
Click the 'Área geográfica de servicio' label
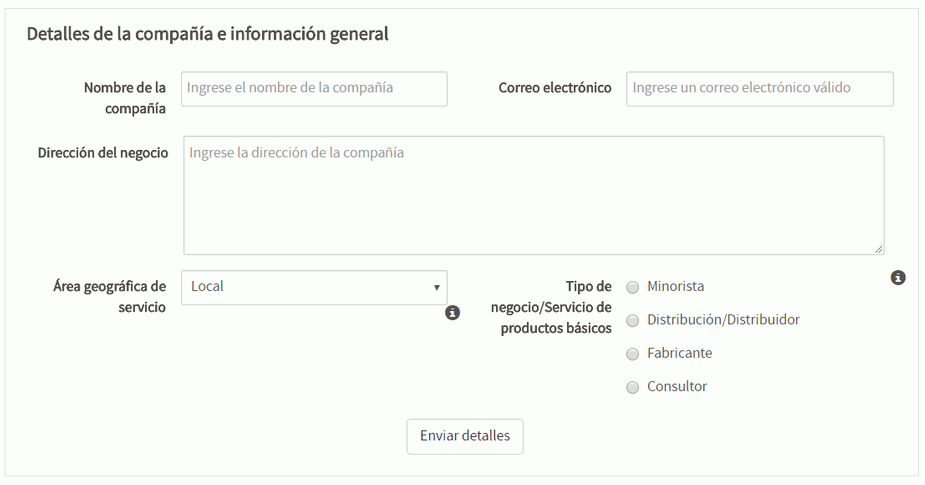110,297
